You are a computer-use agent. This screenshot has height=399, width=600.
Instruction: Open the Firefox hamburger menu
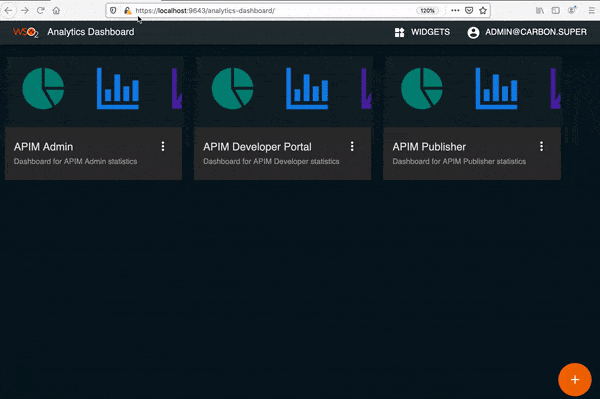tap(592, 11)
